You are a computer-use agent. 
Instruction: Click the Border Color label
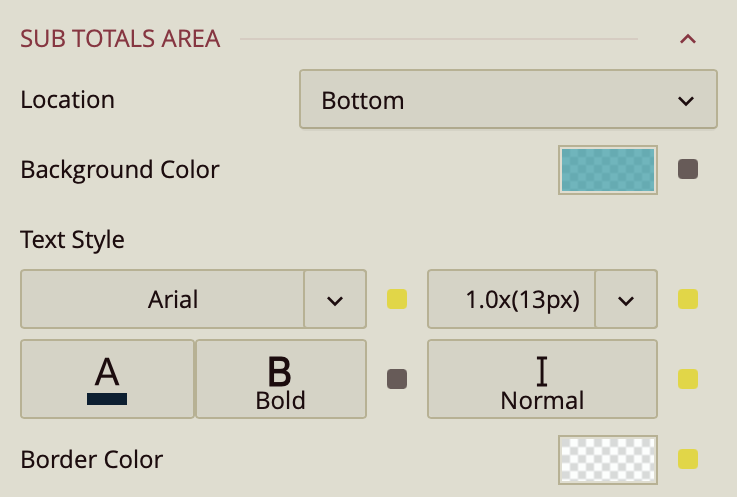pos(92,460)
